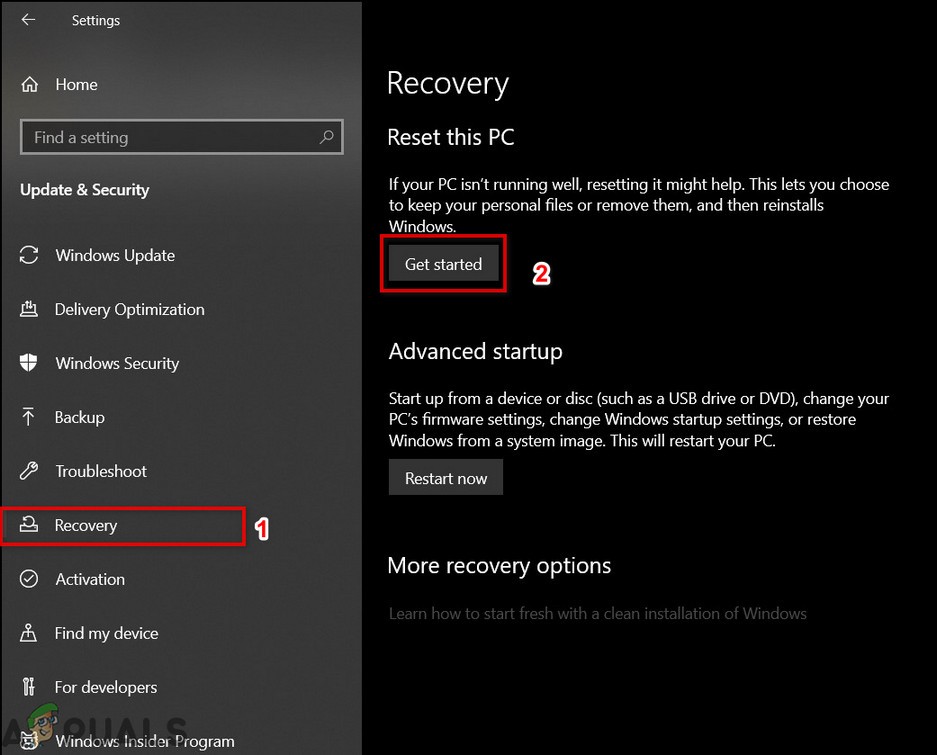Click the Delivery Optimization icon

[29, 309]
